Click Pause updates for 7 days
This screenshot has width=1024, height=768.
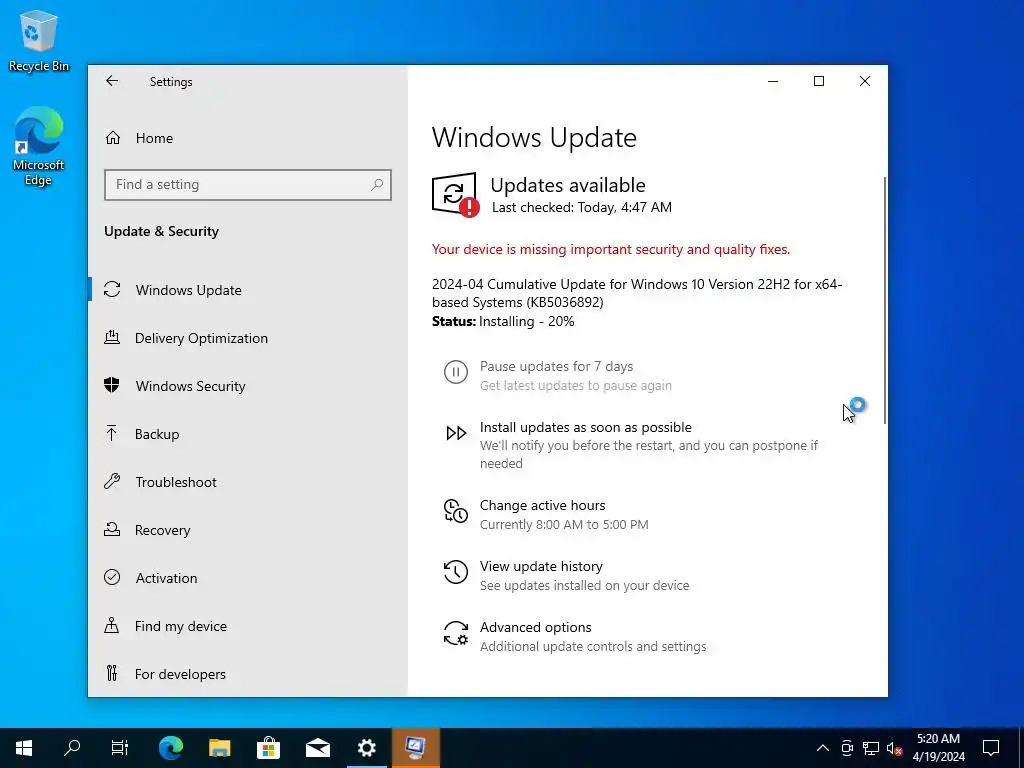[x=556, y=366]
